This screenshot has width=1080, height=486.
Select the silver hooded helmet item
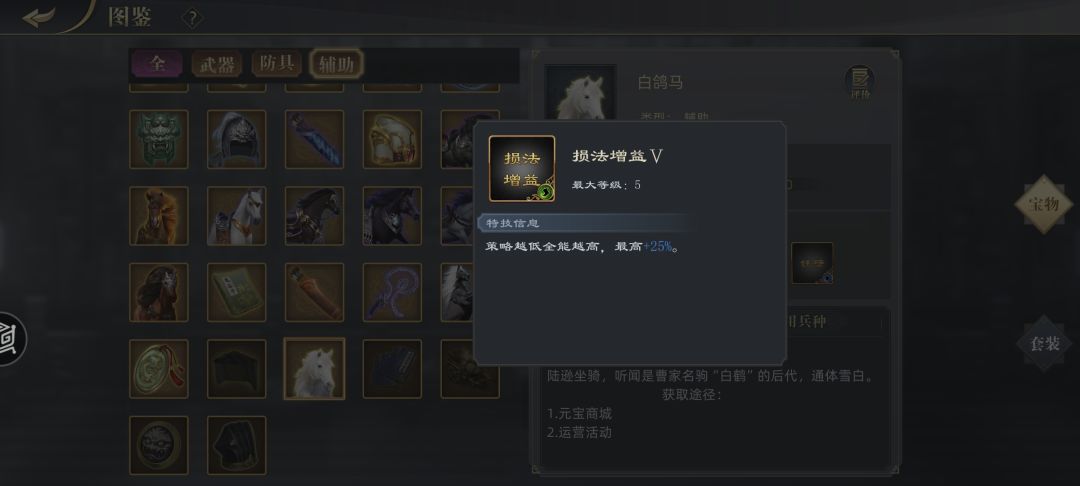tap(236, 139)
